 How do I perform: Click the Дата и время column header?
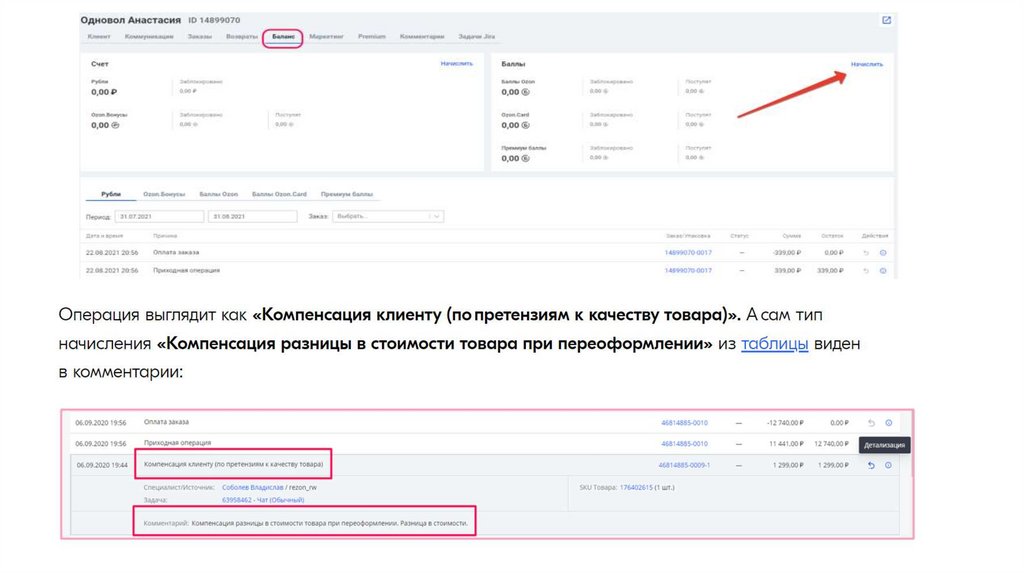(x=104, y=236)
